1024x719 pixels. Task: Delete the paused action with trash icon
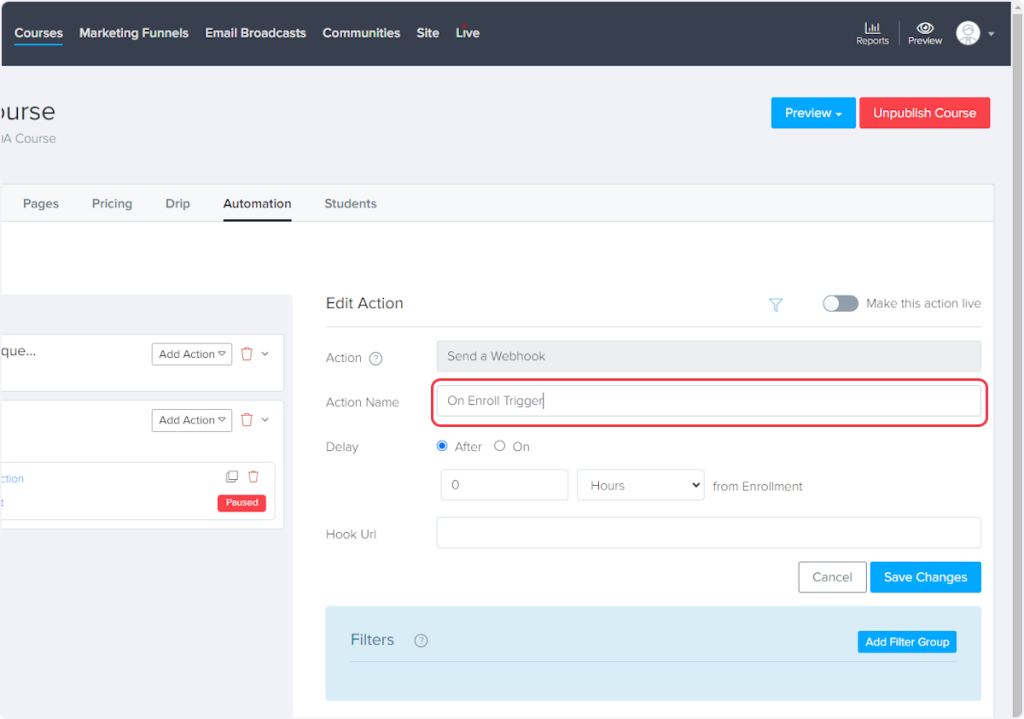coord(253,477)
